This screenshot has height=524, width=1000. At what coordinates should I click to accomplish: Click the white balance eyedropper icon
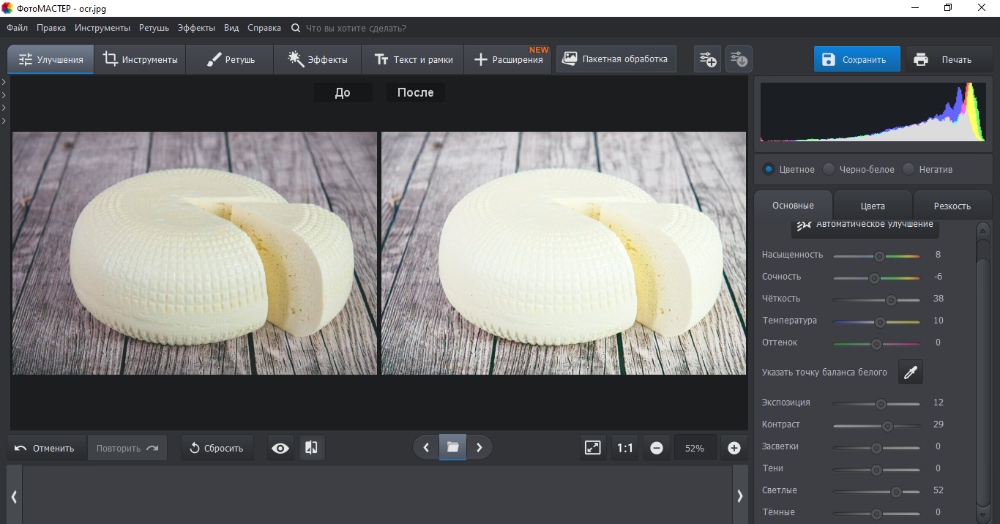point(910,372)
